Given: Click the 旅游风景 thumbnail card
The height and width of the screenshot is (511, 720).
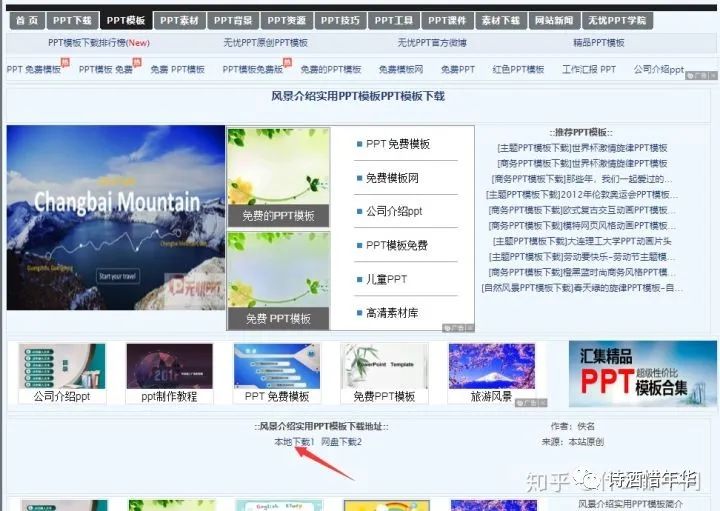Looking at the screenshot, I should [492, 374].
